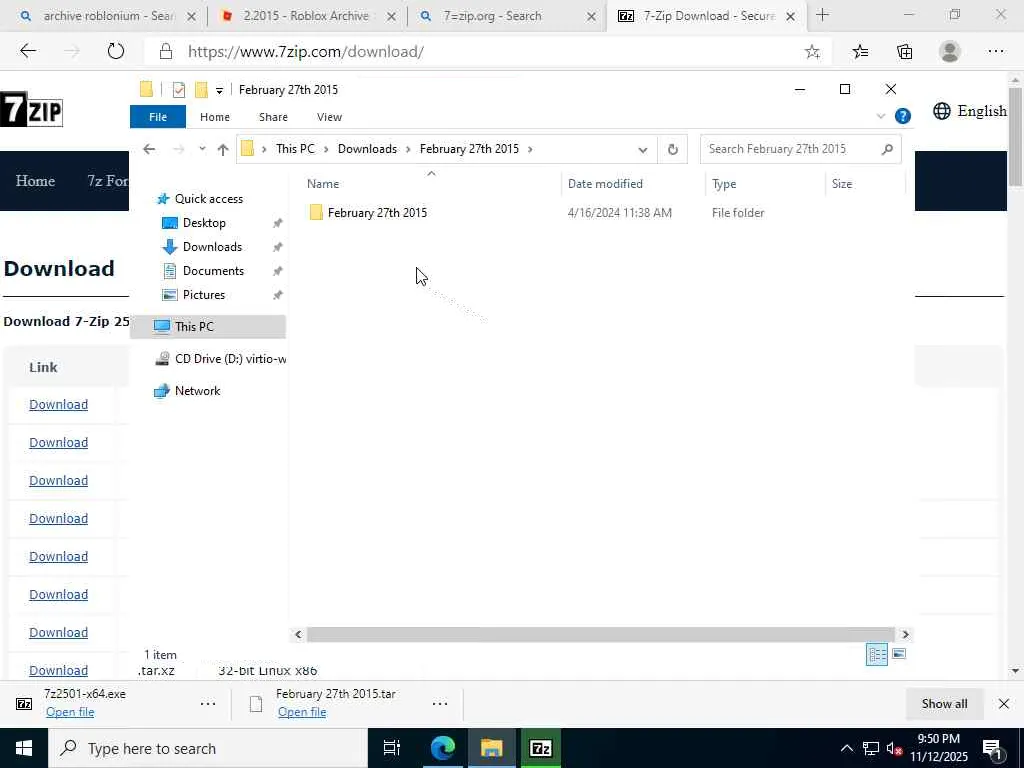The image size is (1024, 768).
Task: Switch to Large icons view layout icon
Action: tap(899, 654)
